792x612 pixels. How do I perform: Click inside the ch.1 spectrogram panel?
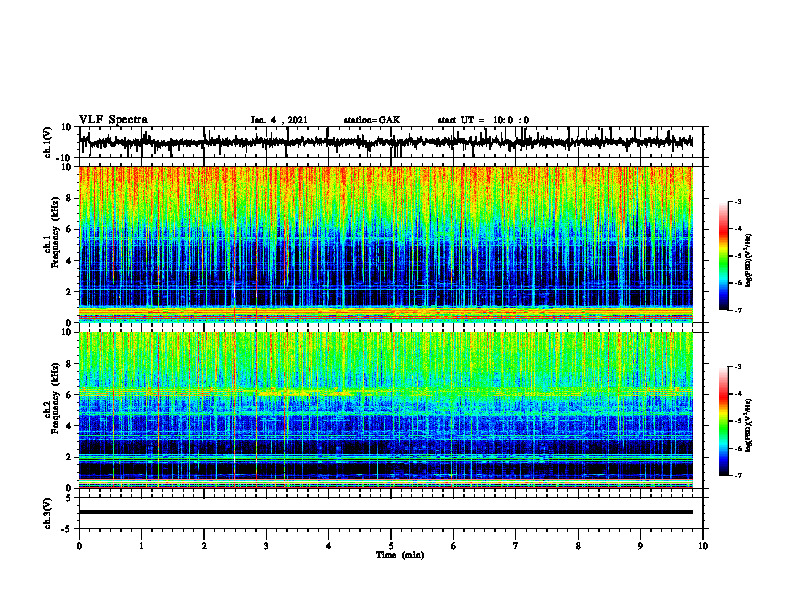386,244
